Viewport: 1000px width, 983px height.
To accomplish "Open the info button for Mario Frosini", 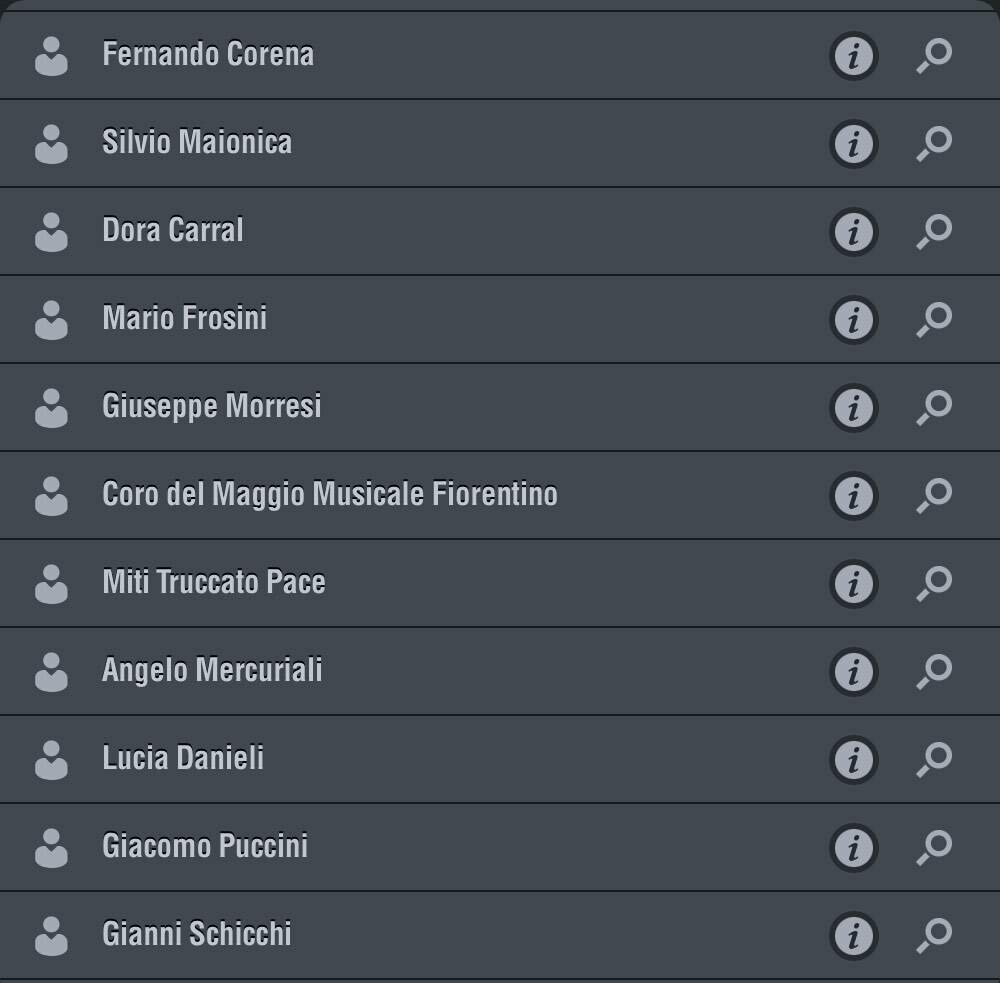I will click(x=853, y=320).
